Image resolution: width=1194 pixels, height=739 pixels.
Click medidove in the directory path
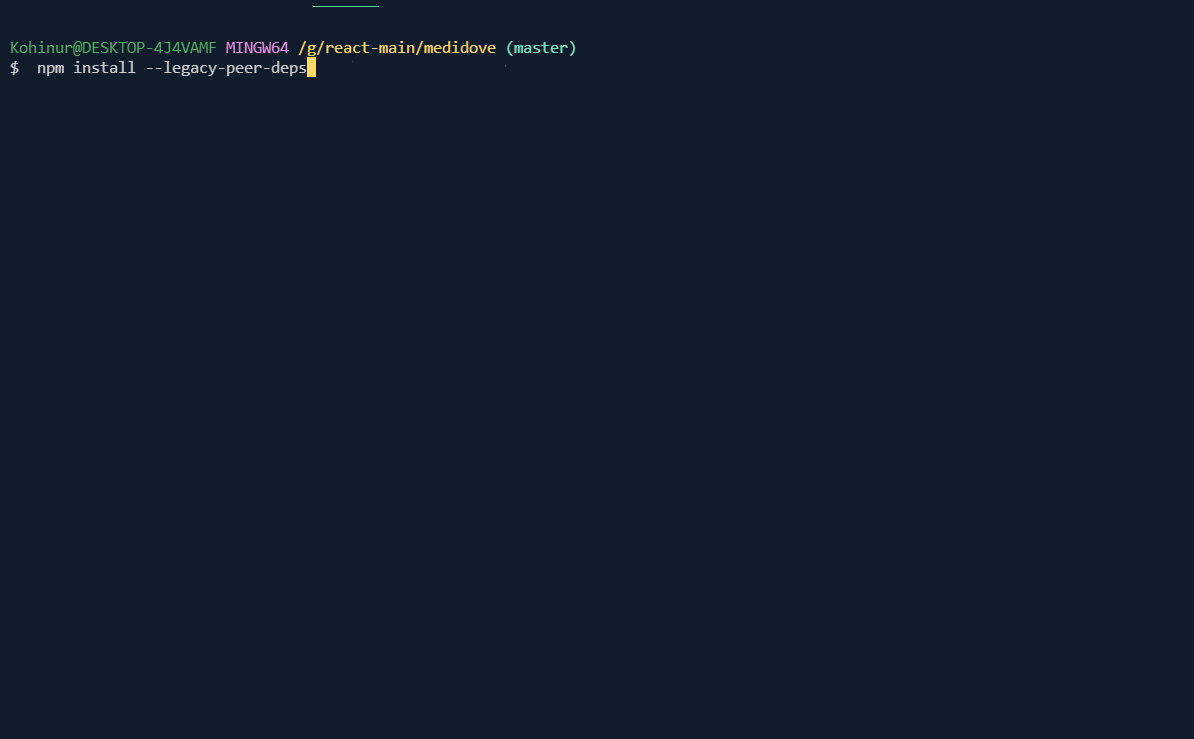pyautogui.click(x=460, y=47)
